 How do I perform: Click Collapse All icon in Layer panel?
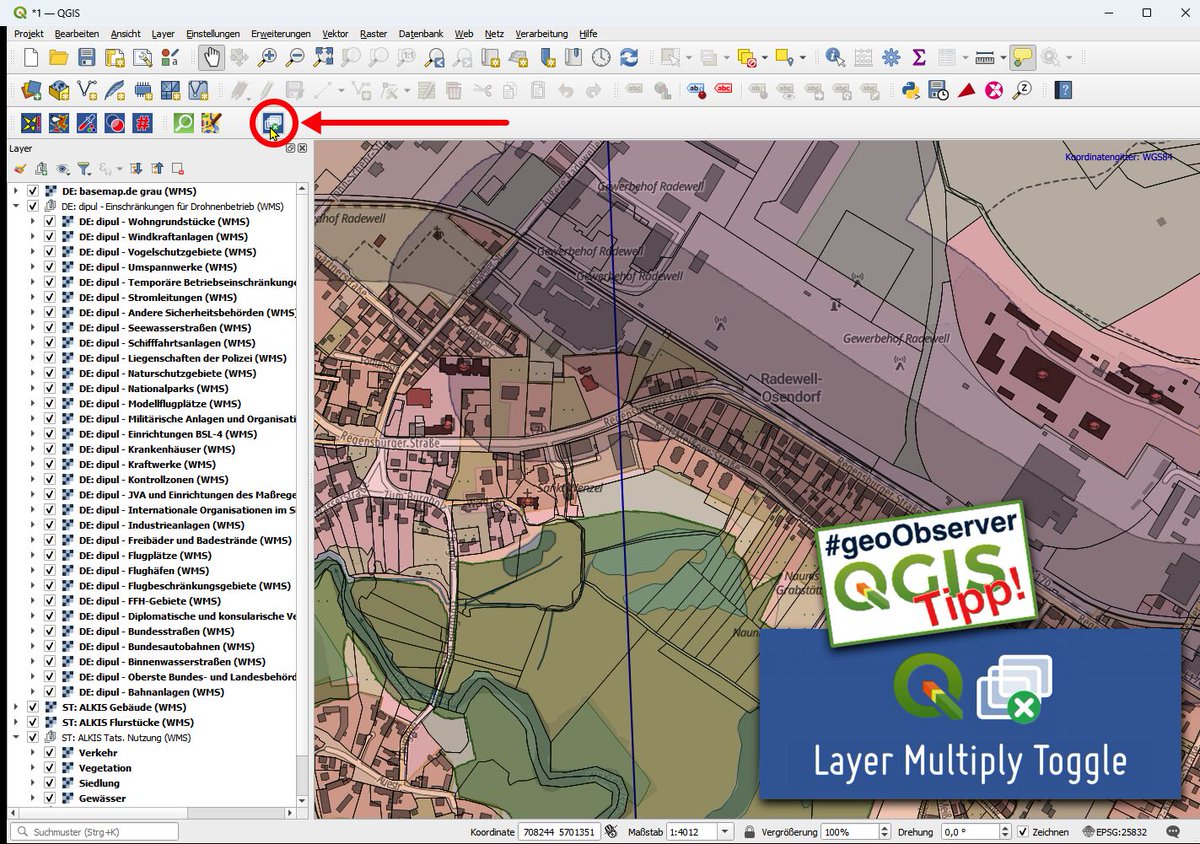point(157,169)
